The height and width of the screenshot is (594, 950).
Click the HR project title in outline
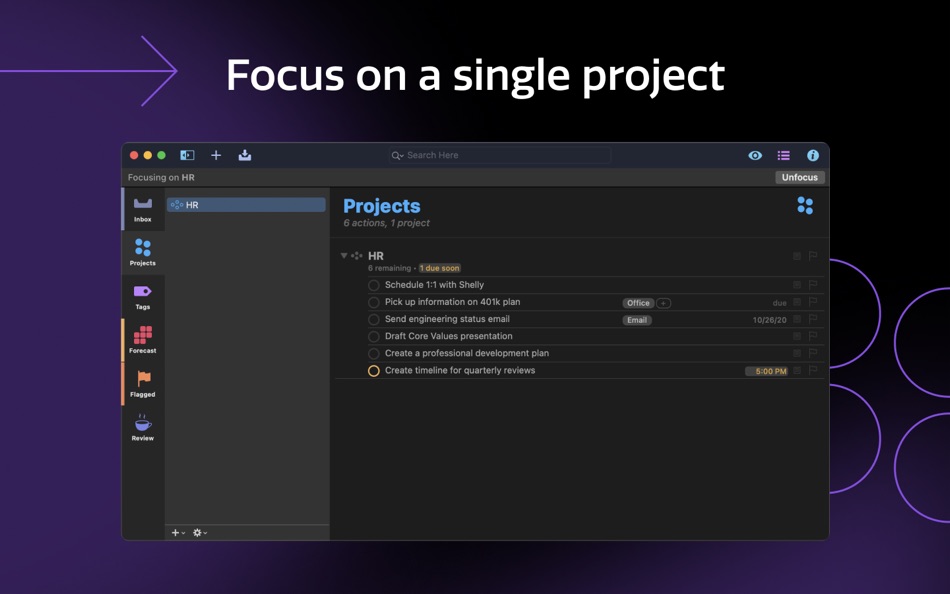pos(376,256)
